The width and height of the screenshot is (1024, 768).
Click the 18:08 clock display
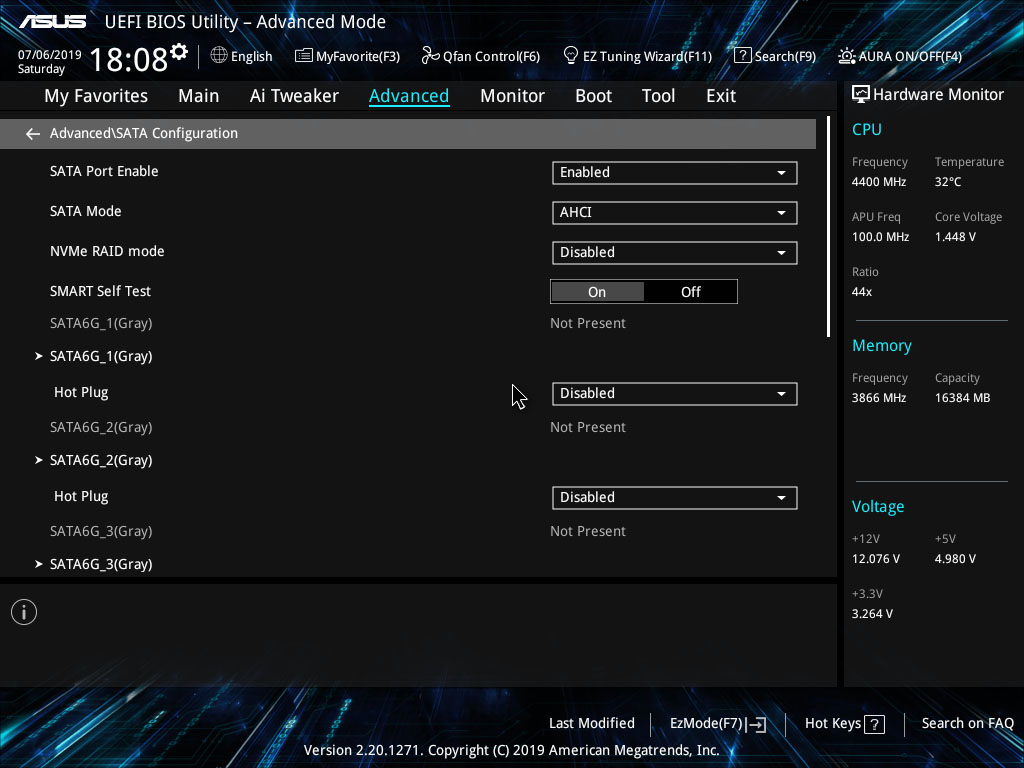(129, 59)
